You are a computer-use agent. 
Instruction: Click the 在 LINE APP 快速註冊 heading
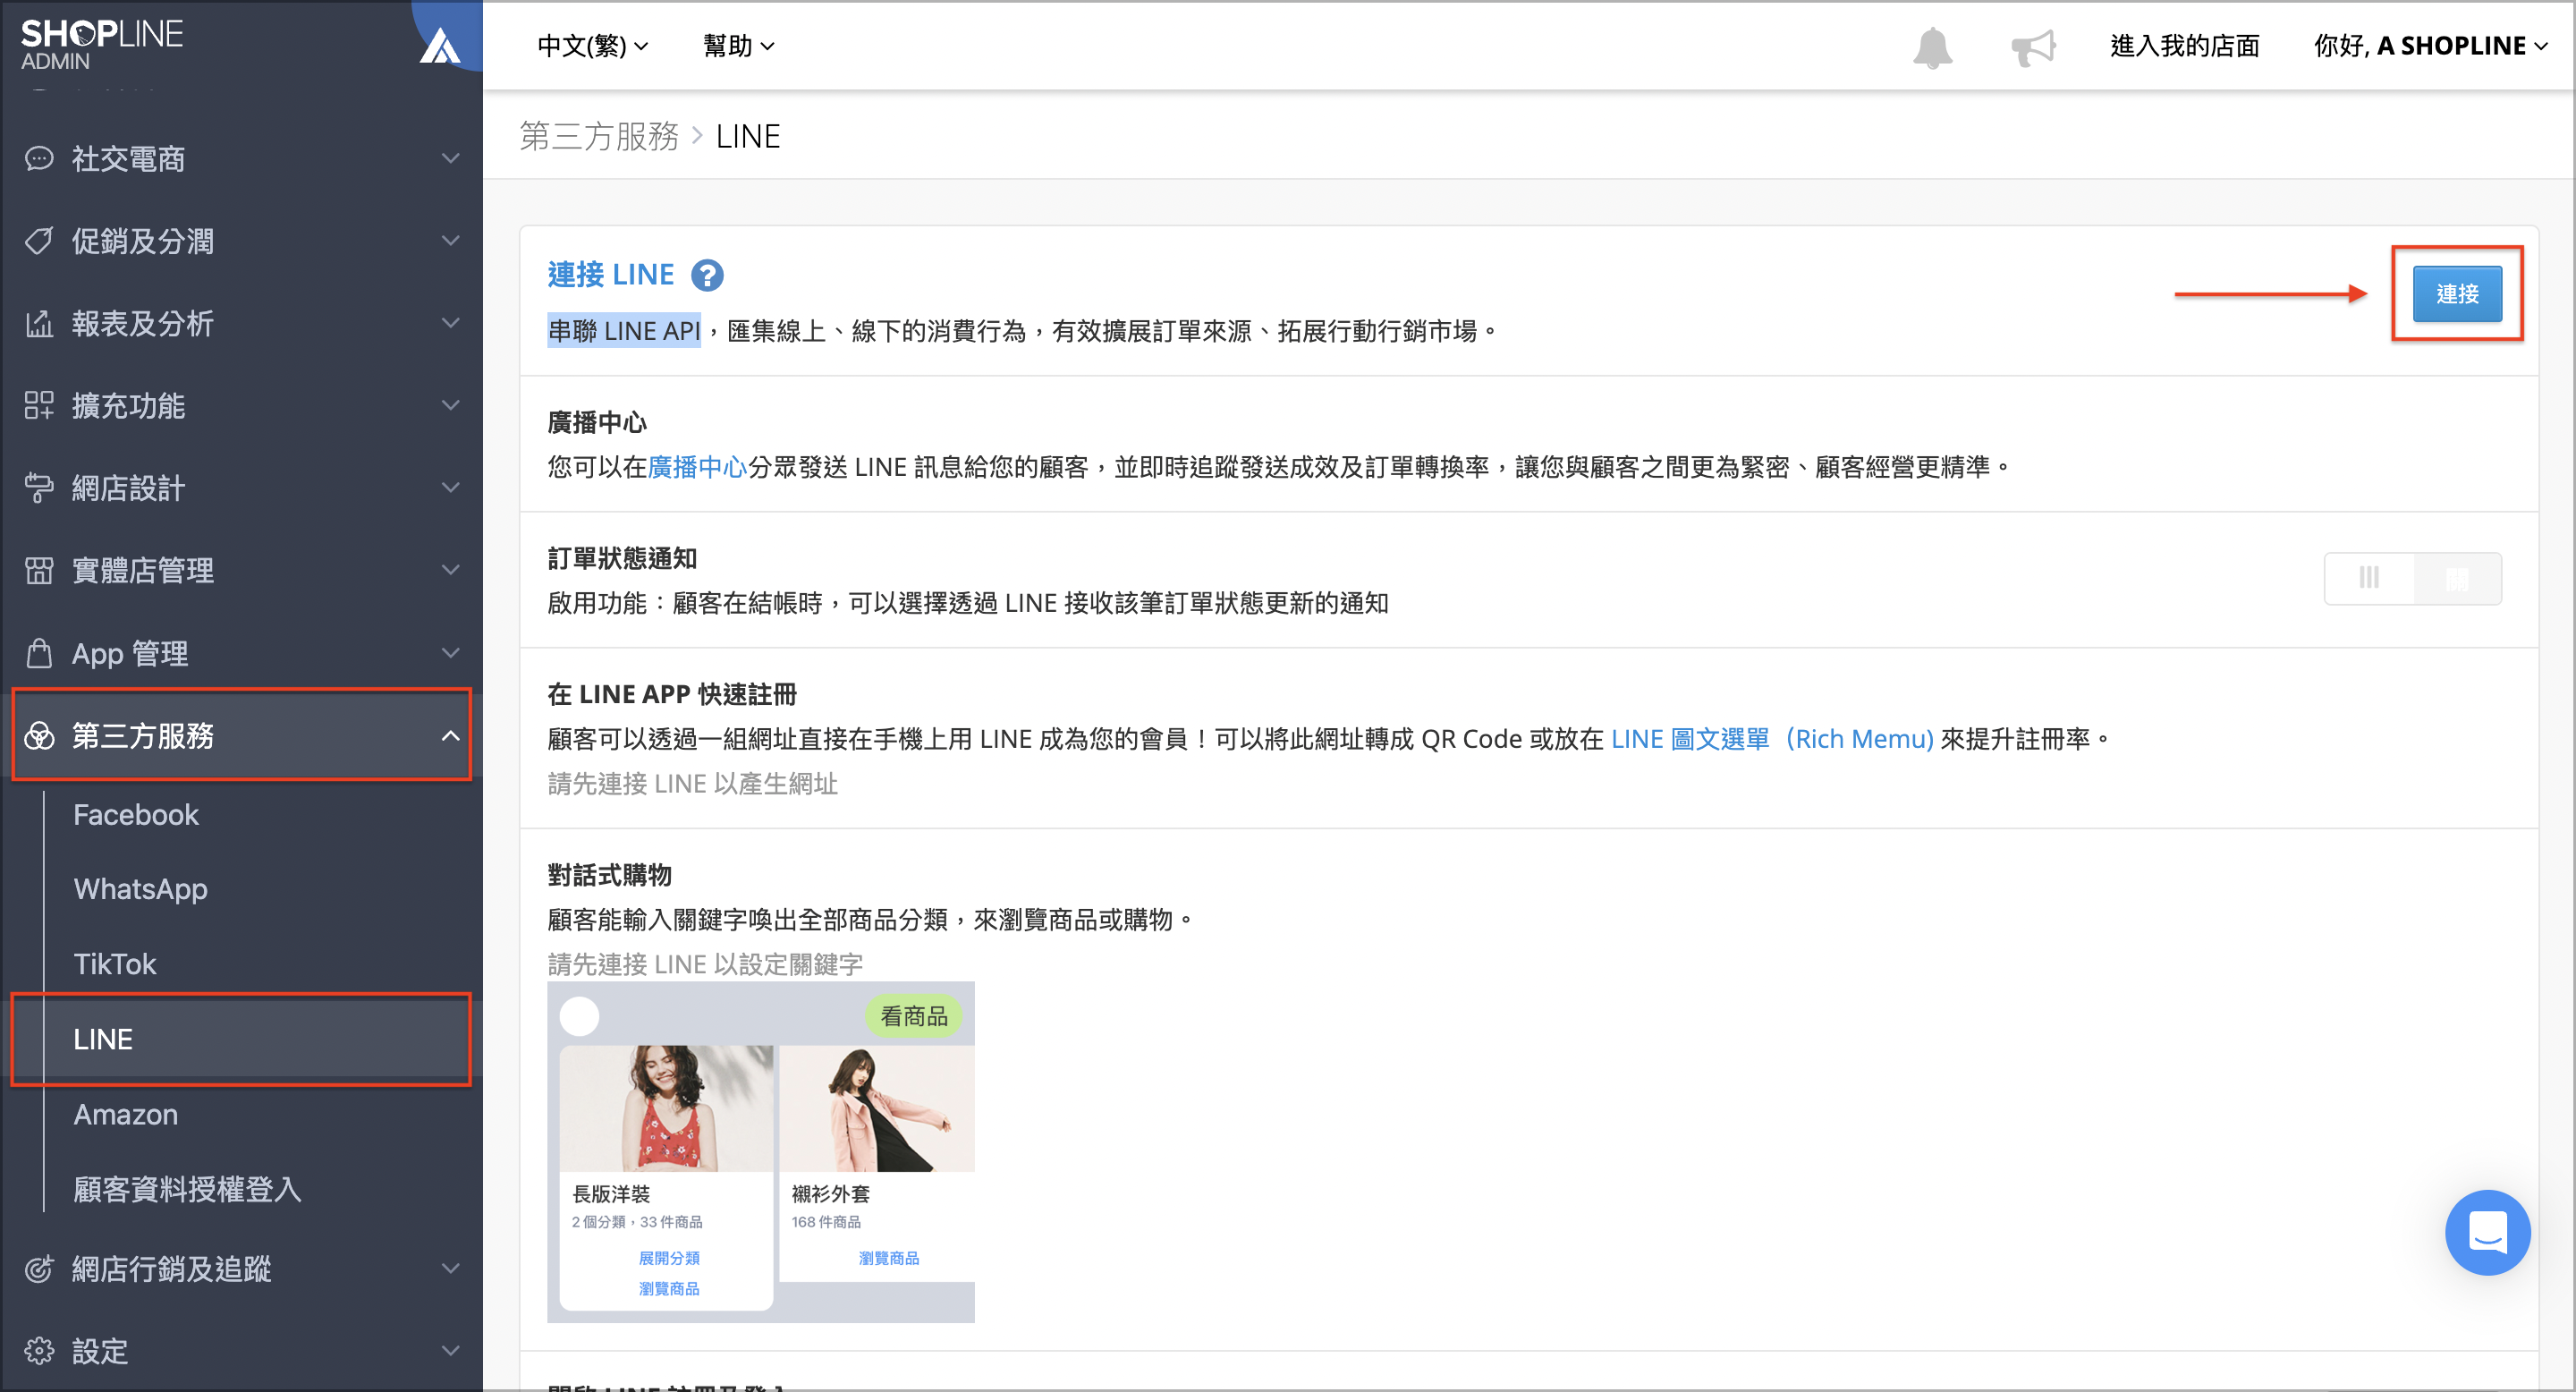tap(672, 694)
